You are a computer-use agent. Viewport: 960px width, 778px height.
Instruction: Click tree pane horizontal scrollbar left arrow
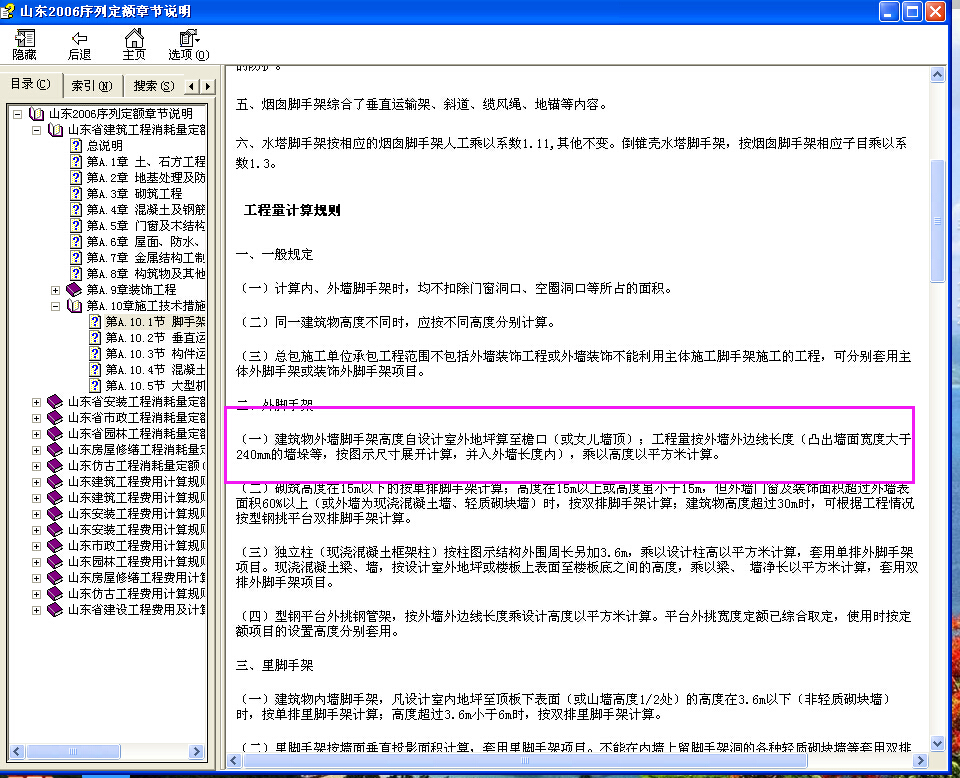(17, 751)
